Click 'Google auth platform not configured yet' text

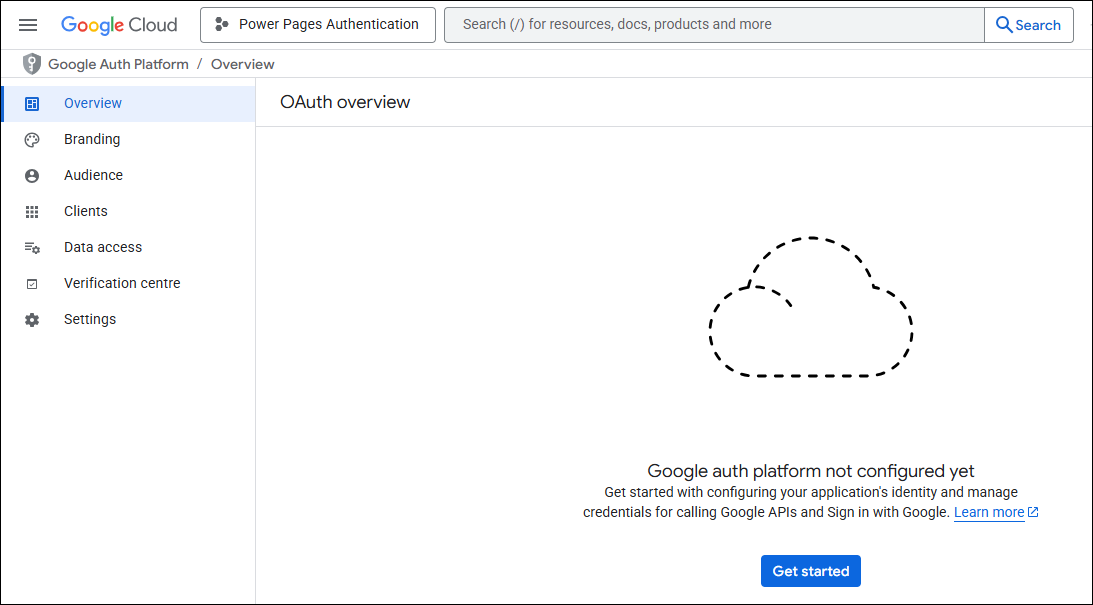[811, 471]
